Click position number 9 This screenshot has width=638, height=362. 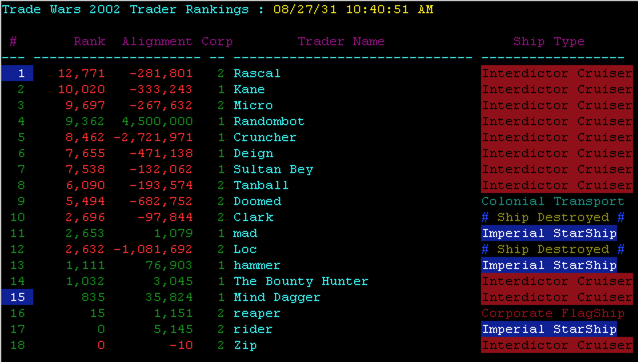(21, 201)
